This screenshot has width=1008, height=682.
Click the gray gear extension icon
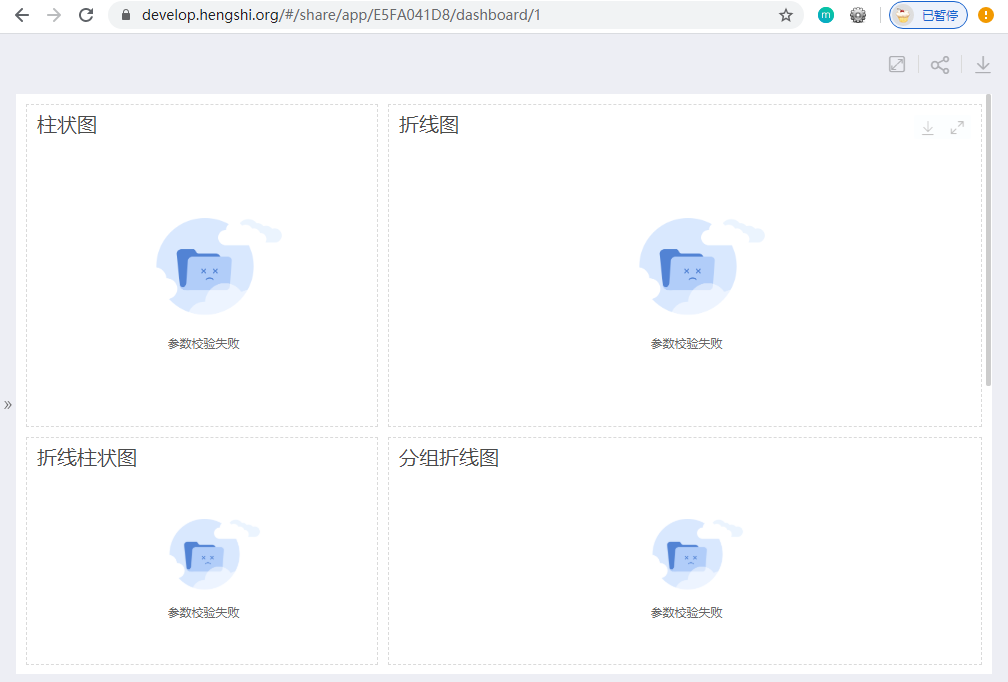[x=858, y=15]
